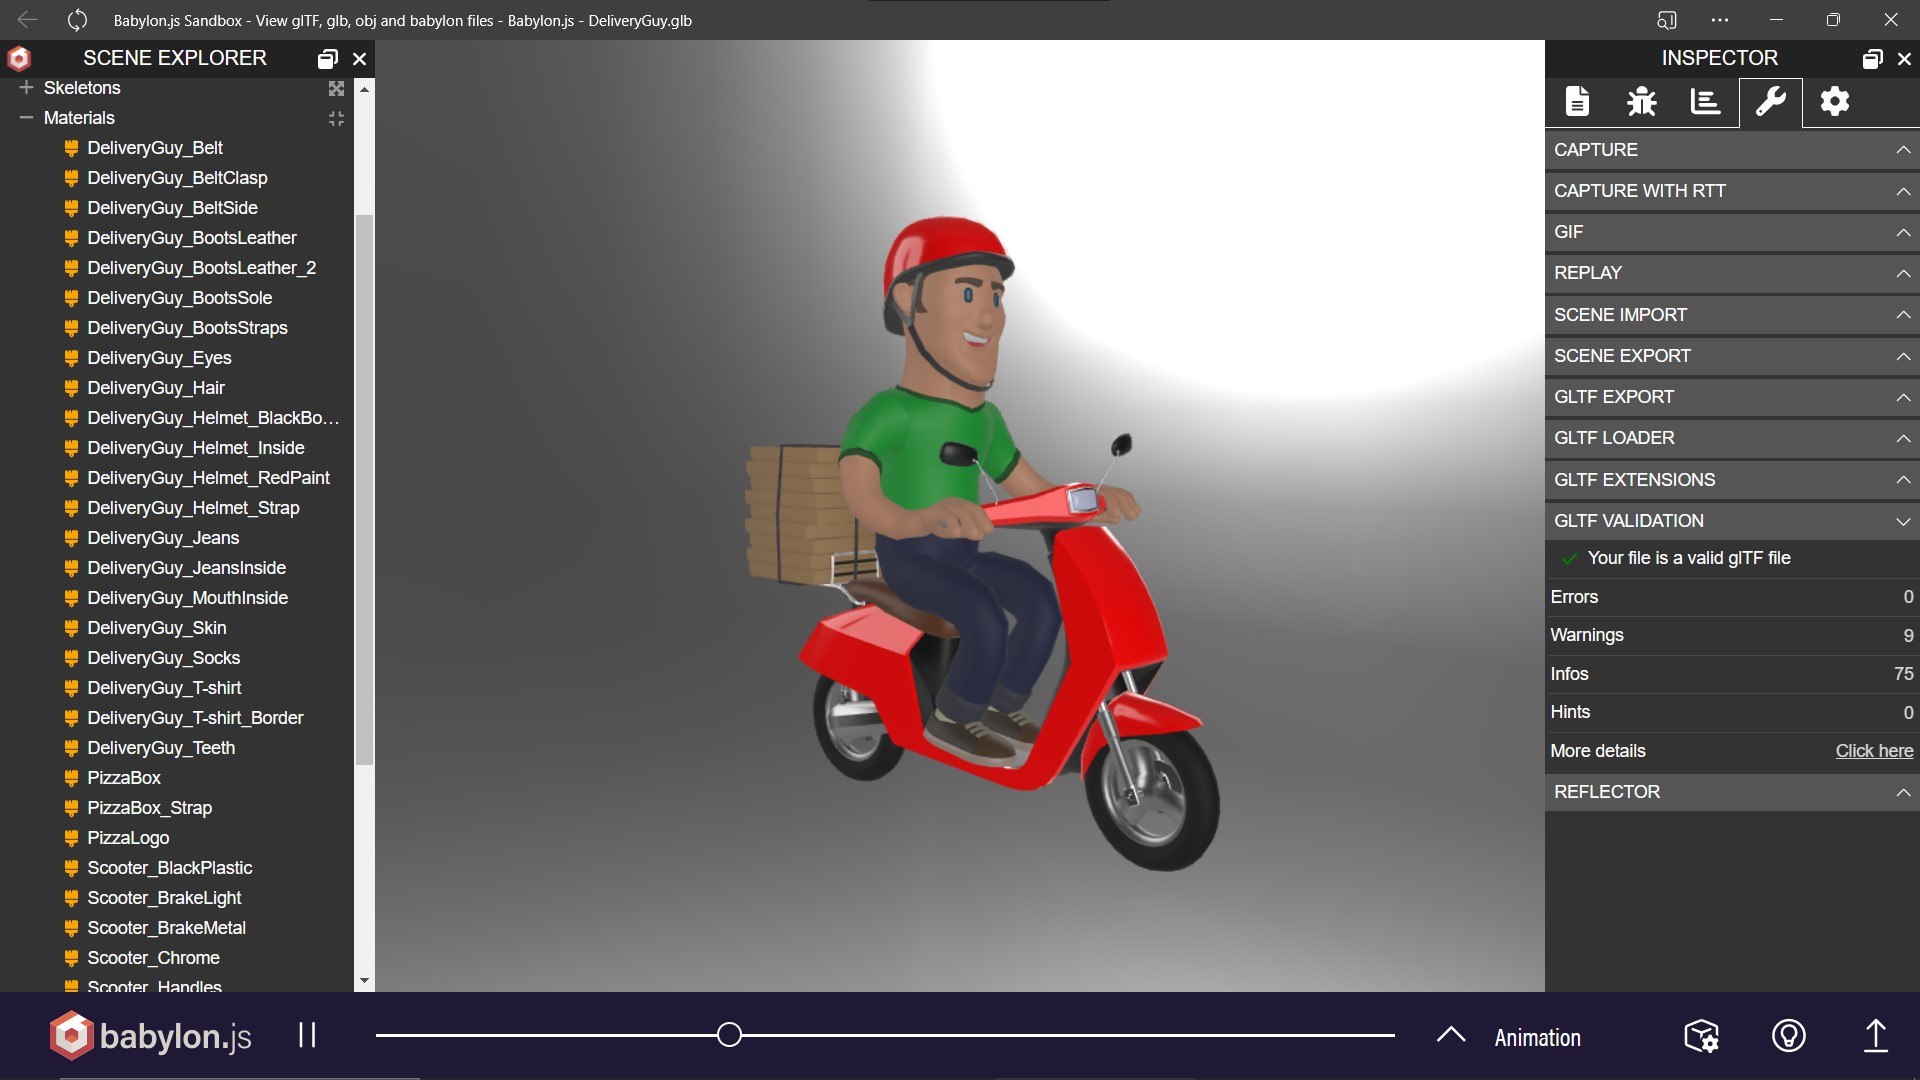Select the PizzaBox material
Viewport: 1920px width, 1080px height.
(124, 778)
